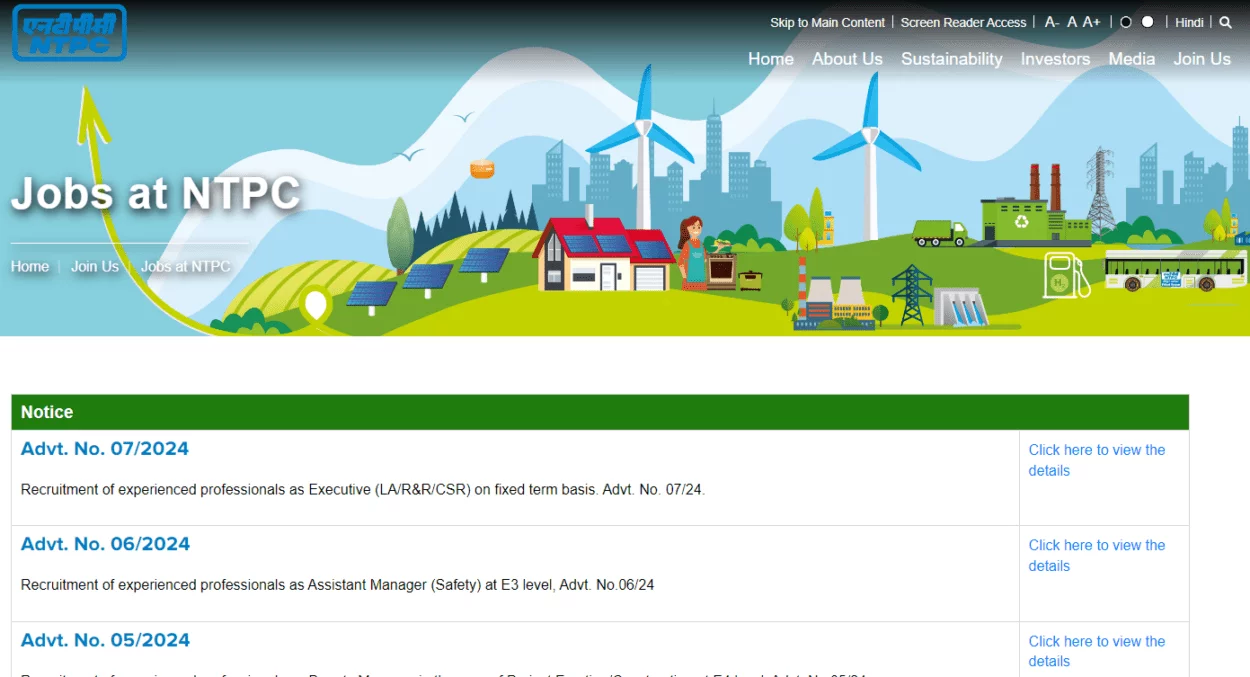Increase font size with A+ button
The width and height of the screenshot is (1250, 677).
pyautogui.click(x=1091, y=22)
